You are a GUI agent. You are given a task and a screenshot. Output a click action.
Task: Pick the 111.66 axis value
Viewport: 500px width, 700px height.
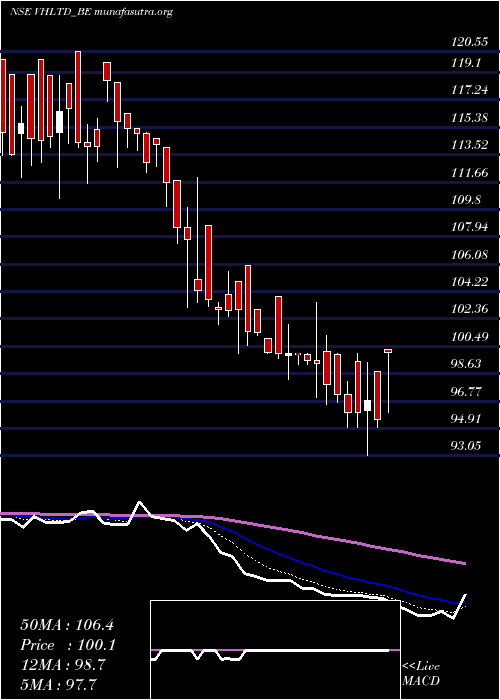pos(469,172)
